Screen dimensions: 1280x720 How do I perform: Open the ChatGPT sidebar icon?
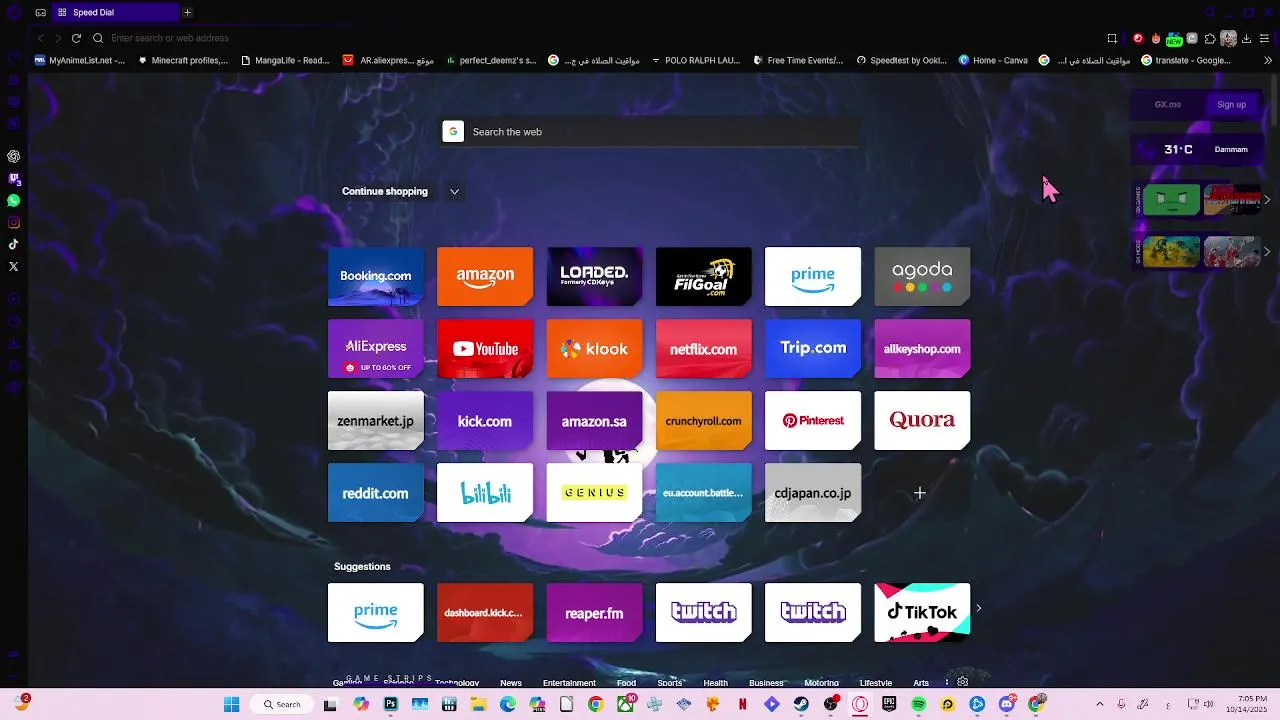tap(14, 156)
